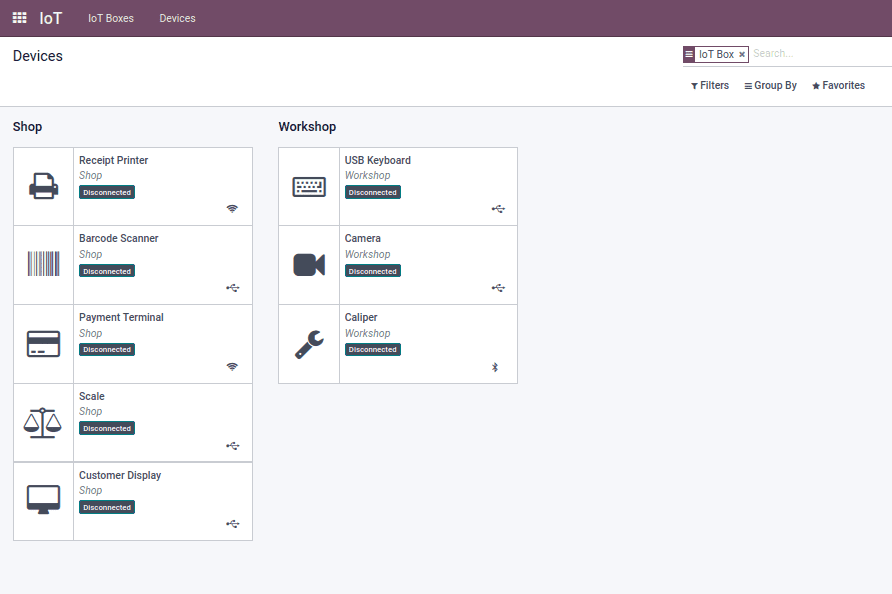The height and width of the screenshot is (594, 892).
Task: Open the Payment Terminal device name
Action: point(121,317)
